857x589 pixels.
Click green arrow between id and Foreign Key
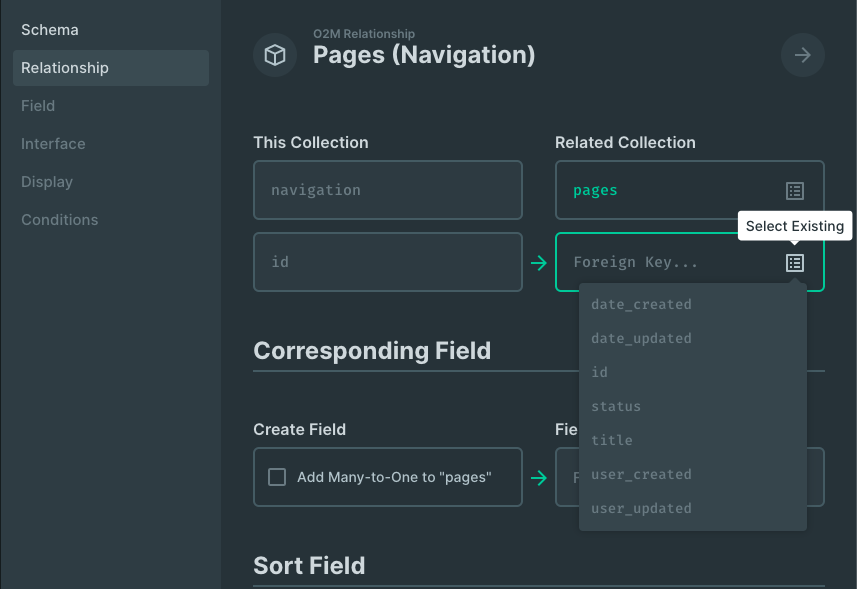[x=539, y=262]
